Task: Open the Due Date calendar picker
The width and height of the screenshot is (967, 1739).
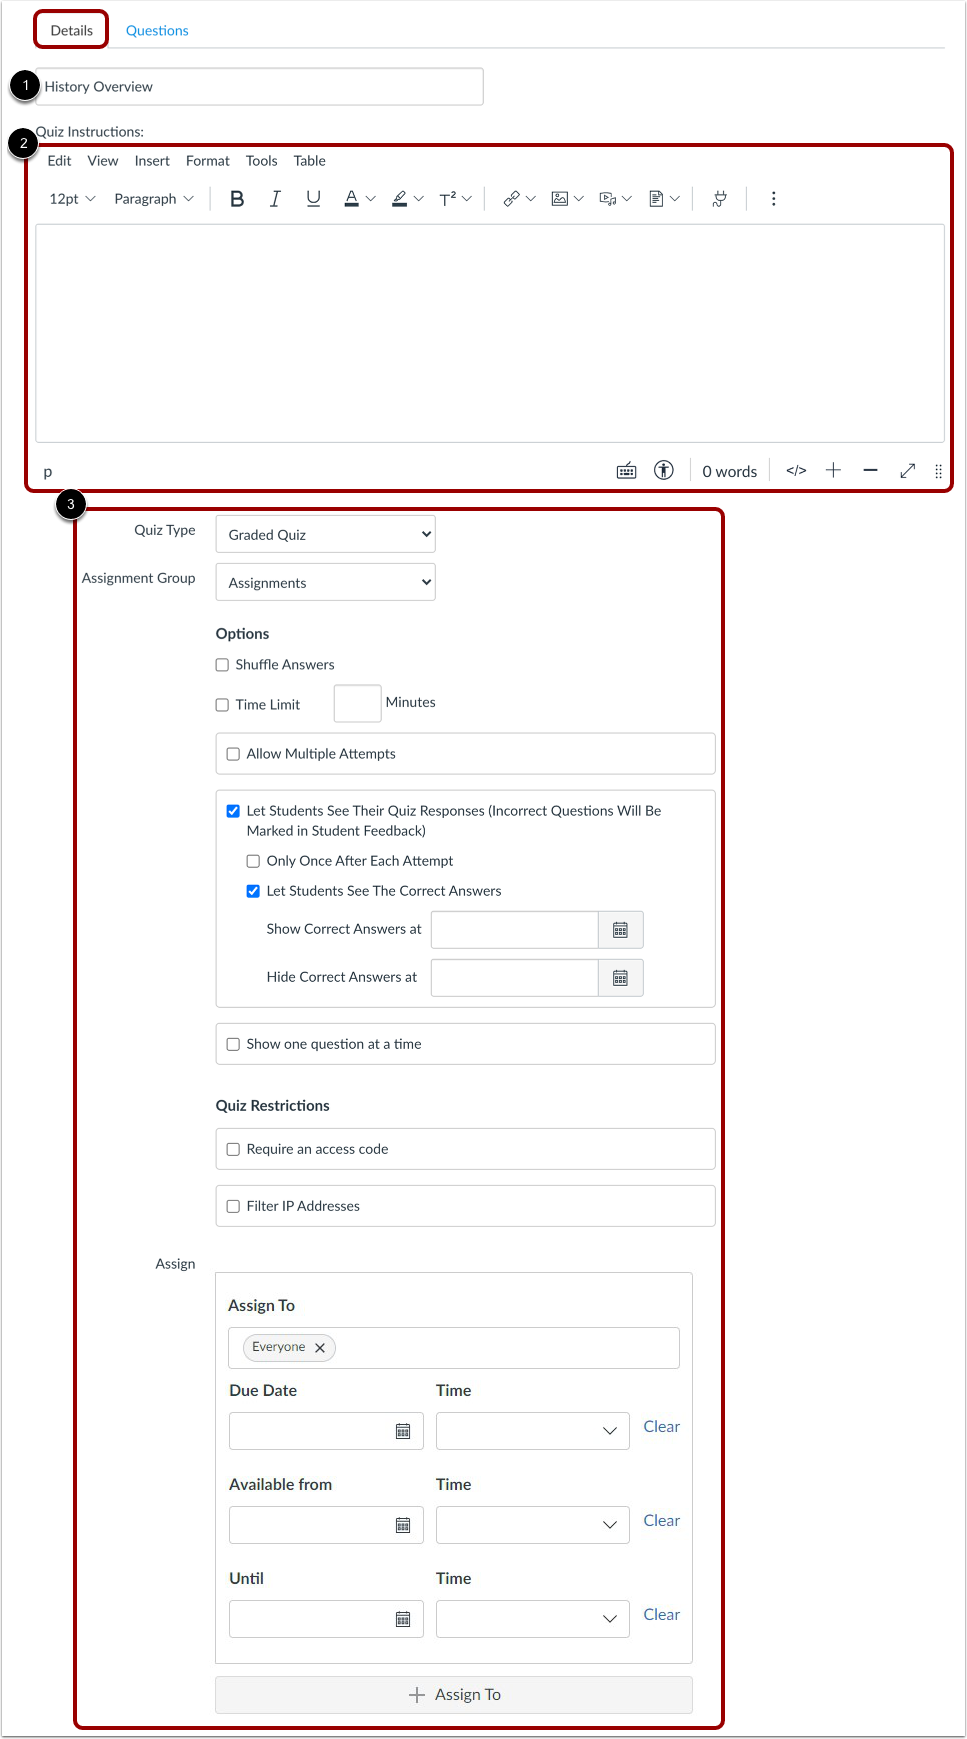Action: click(403, 1431)
